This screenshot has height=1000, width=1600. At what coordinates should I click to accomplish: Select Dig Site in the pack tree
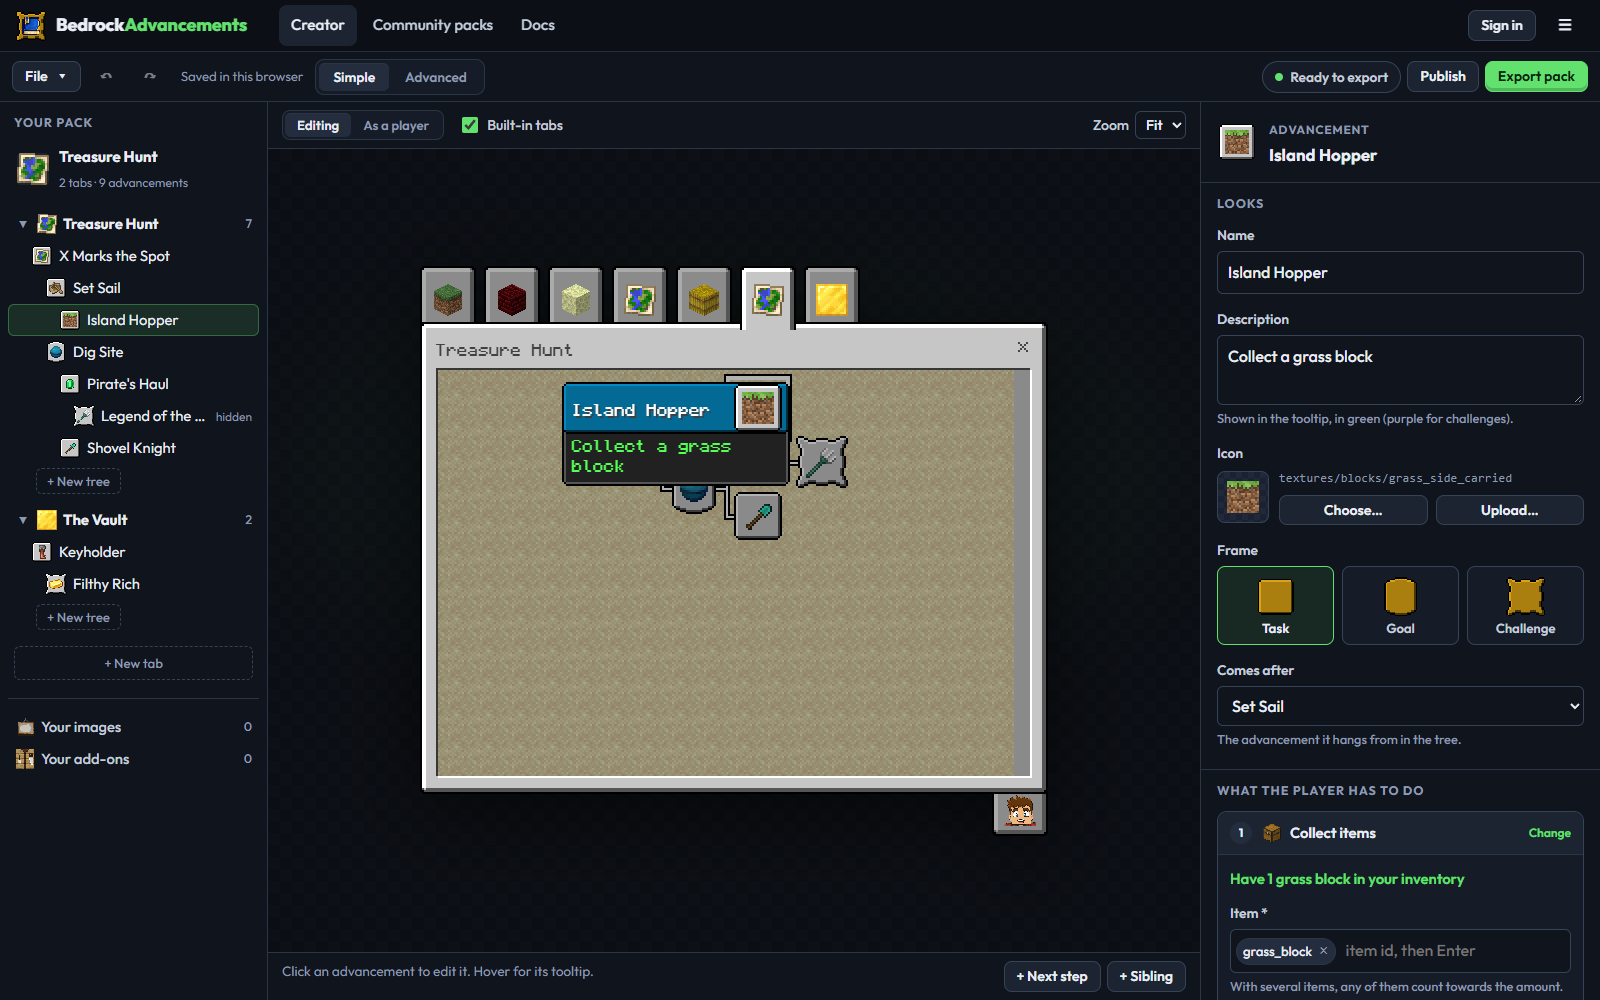133,352
